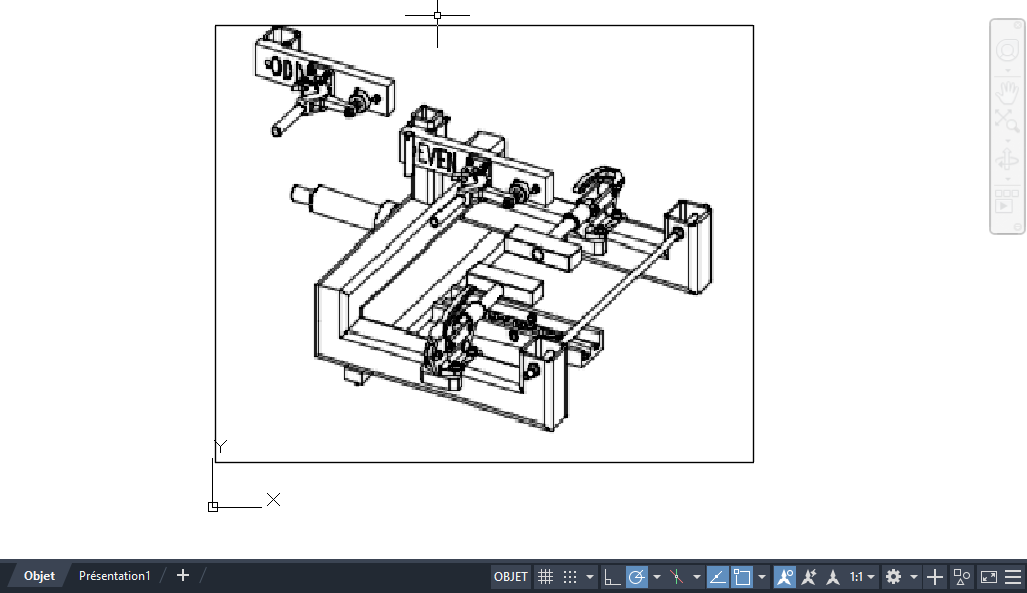This screenshot has width=1027, height=593.
Task: Toggle ortho mode in status bar
Action: pyautogui.click(x=612, y=577)
